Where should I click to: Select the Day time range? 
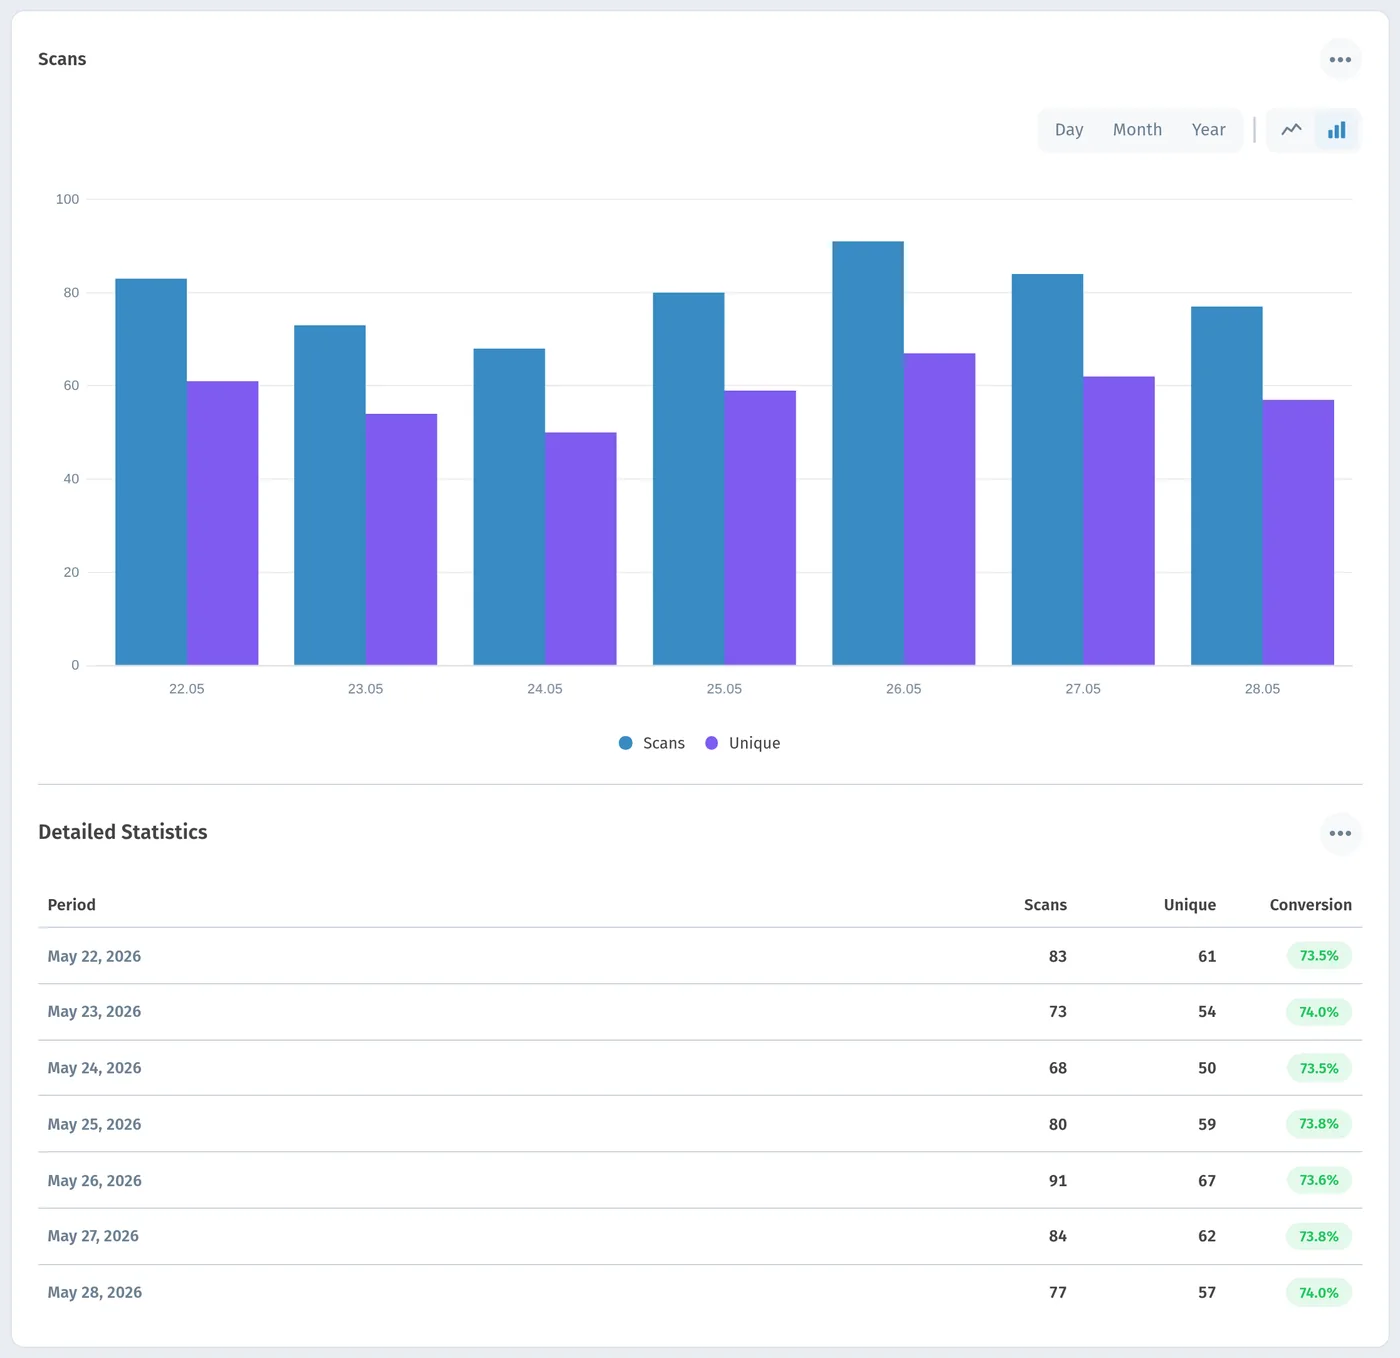click(1069, 130)
